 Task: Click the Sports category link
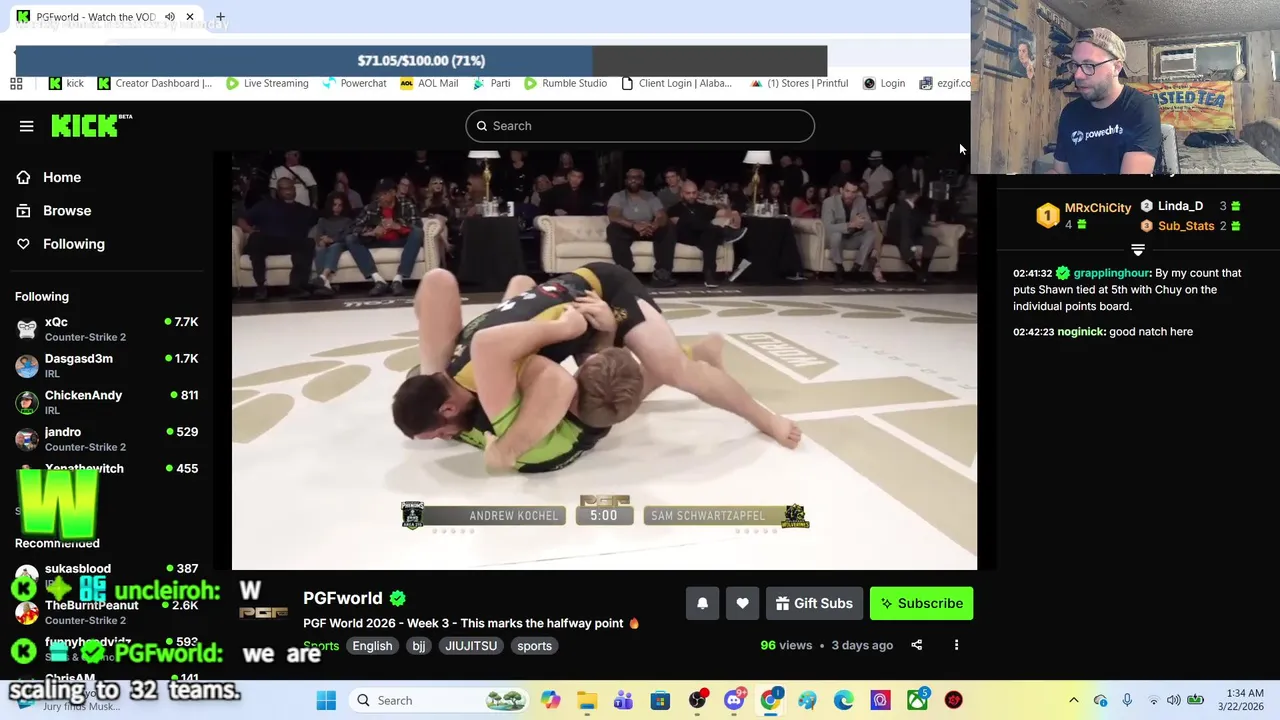pyautogui.click(x=321, y=646)
